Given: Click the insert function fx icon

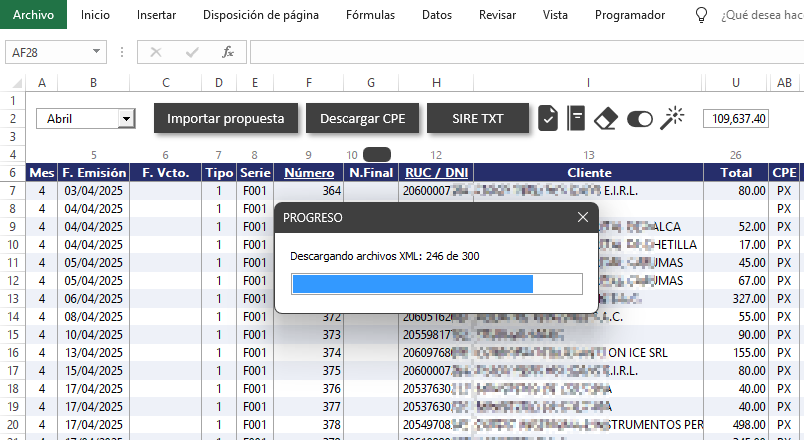Looking at the screenshot, I should 228,52.
